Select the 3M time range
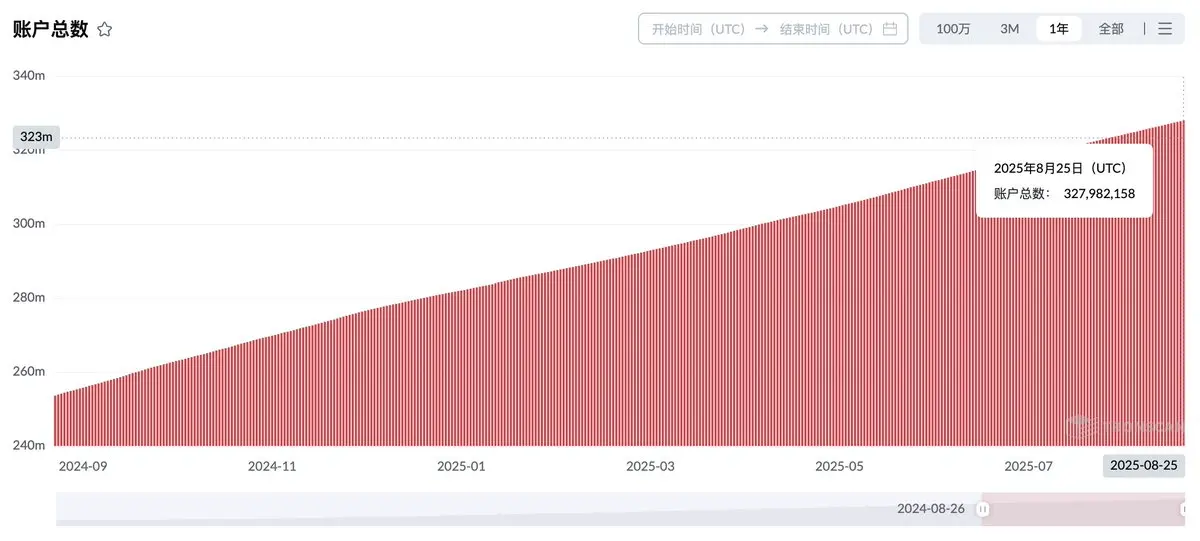Image resolution: width=1200 pixels, height=541 pixels. pos(1010,29)
